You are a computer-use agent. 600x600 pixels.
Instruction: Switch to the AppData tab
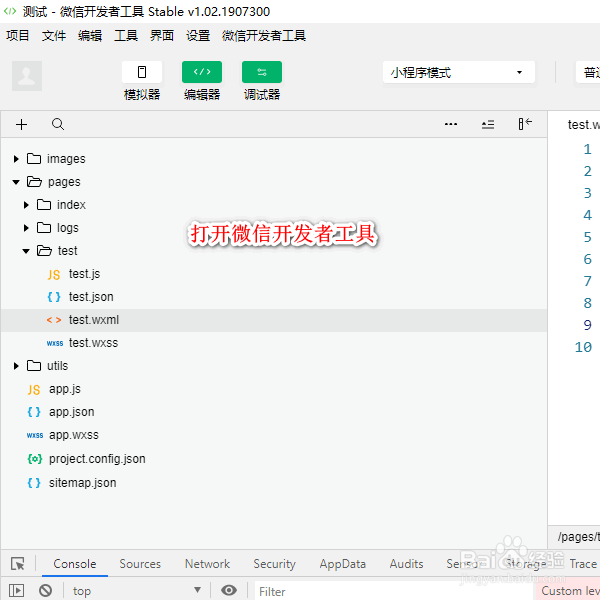point(342,564)
